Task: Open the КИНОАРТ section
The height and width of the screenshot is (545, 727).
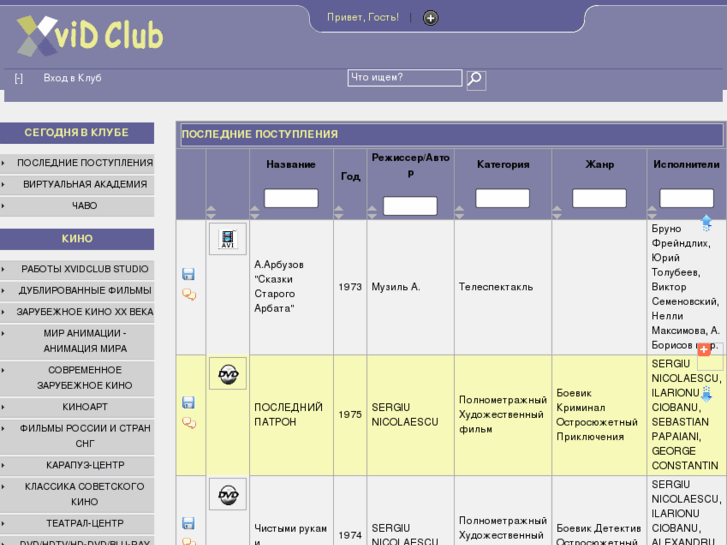Action: [77, 407]
